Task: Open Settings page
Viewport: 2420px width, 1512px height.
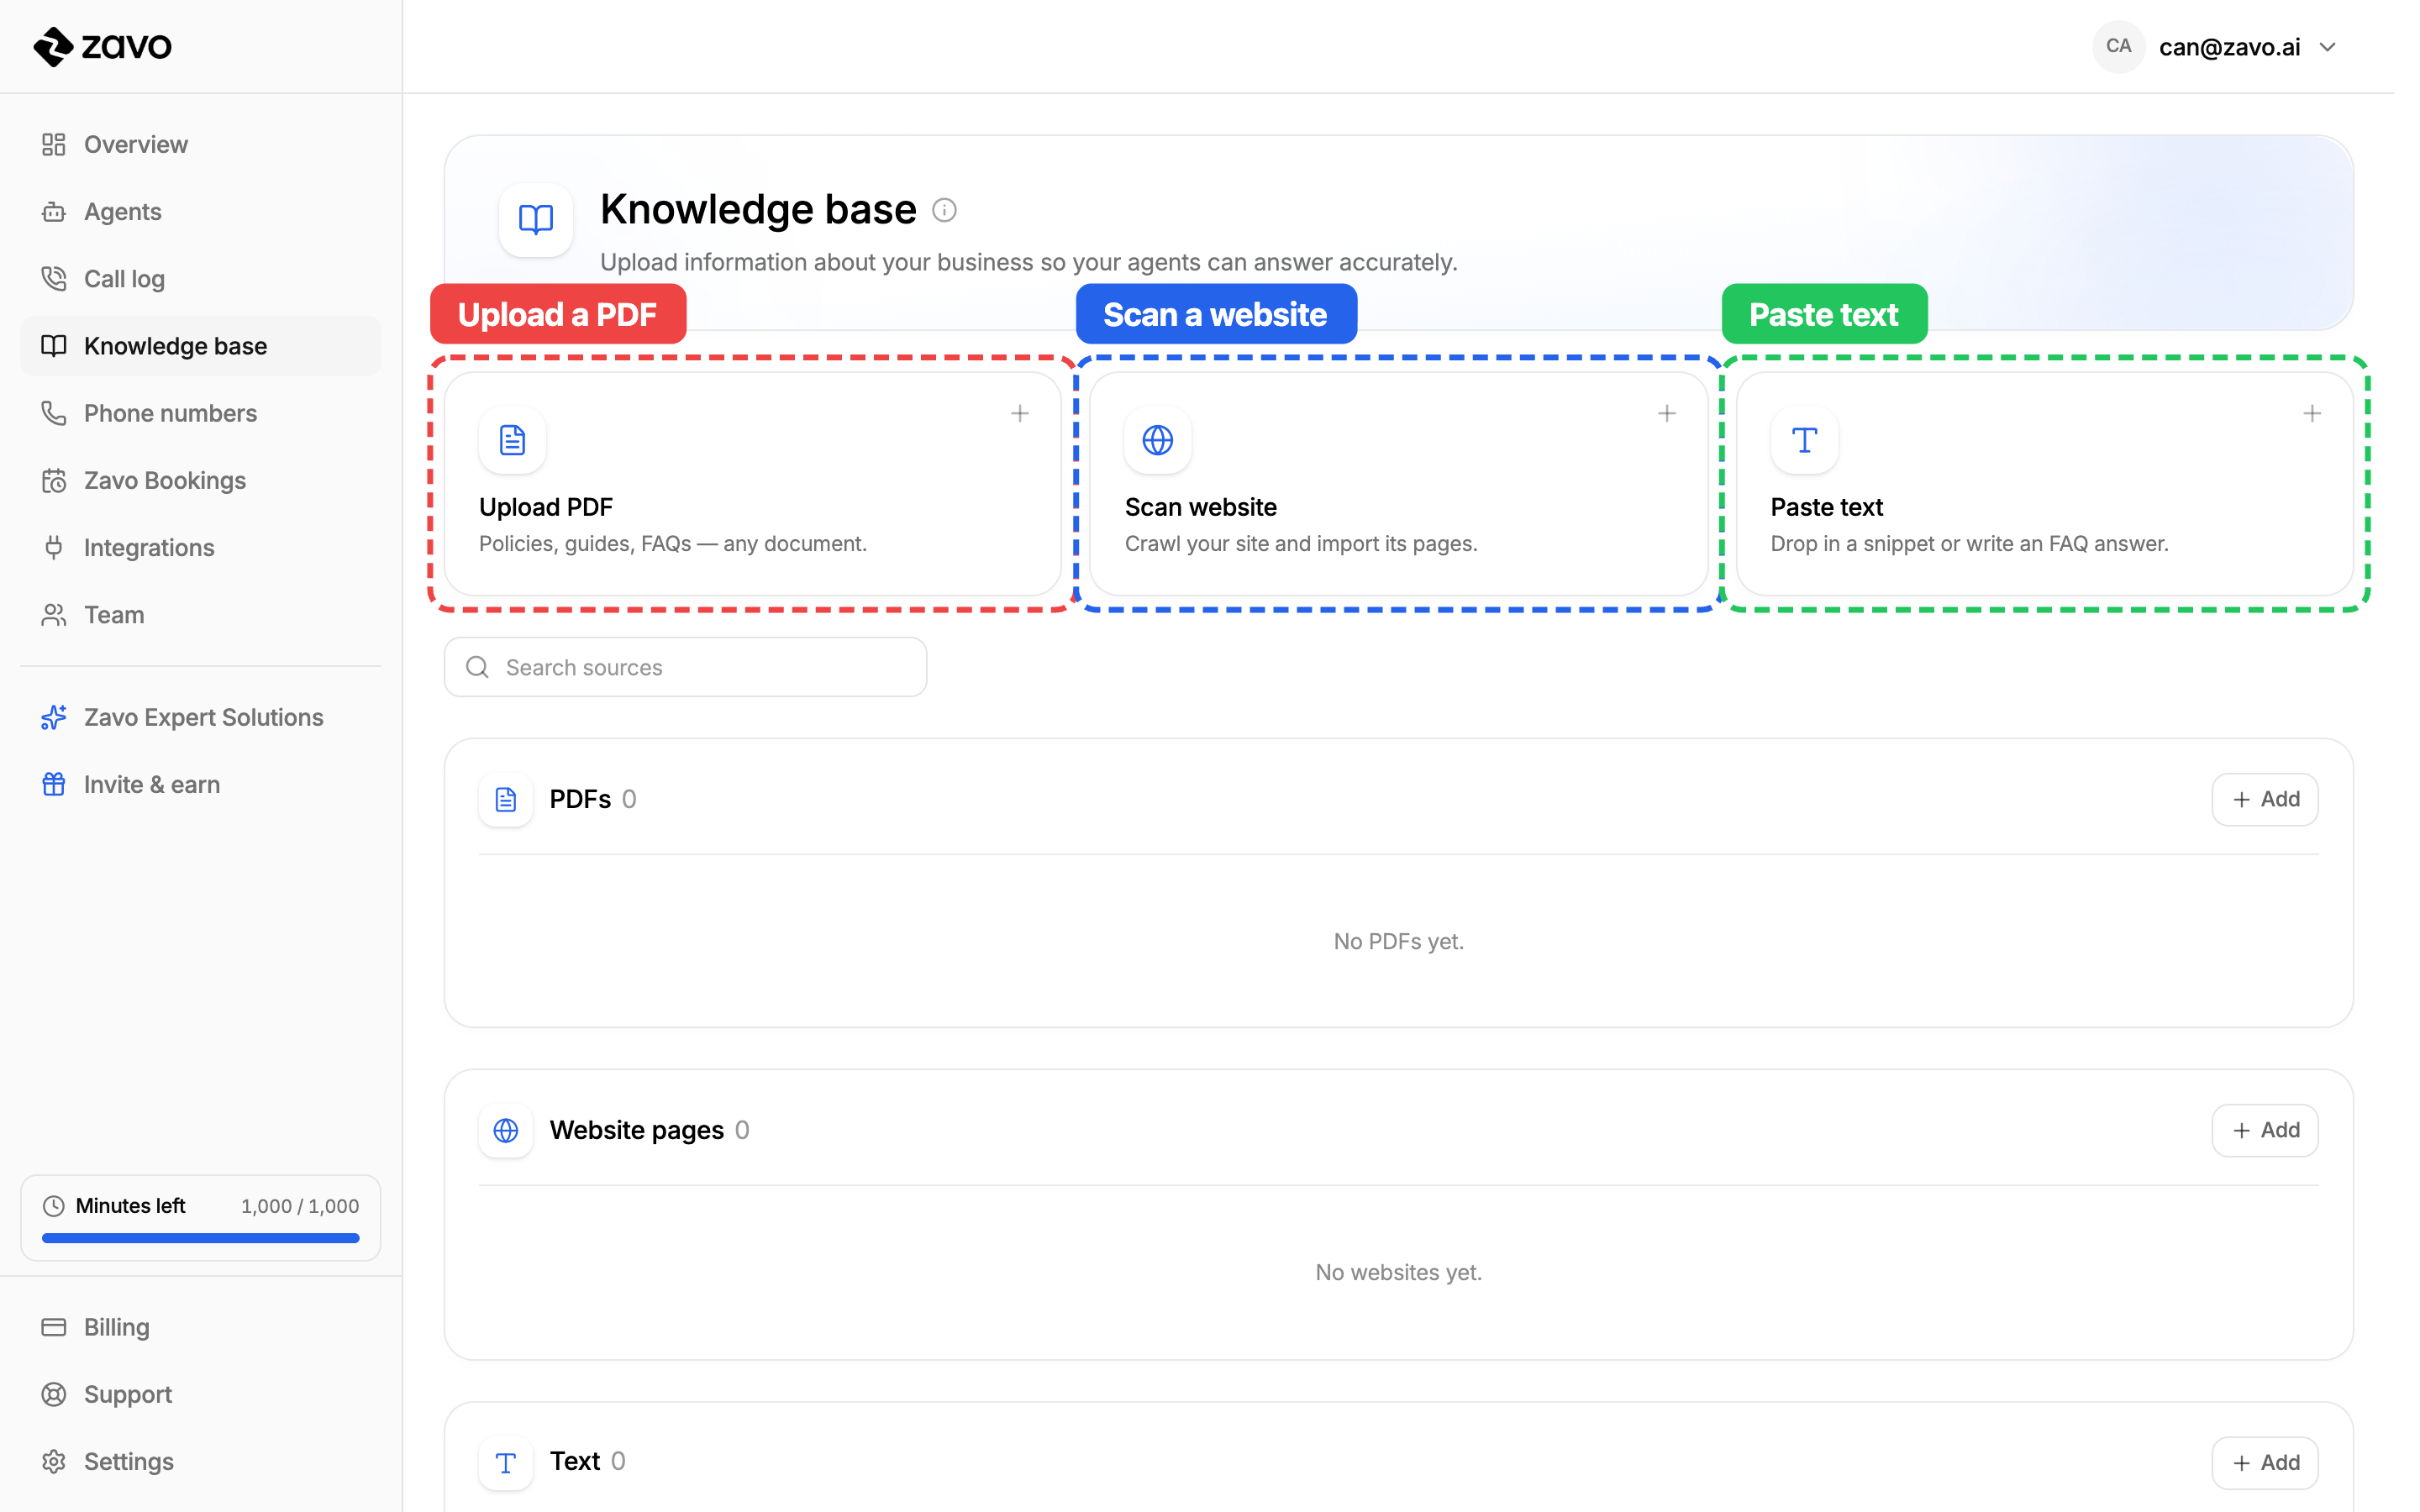Action: point(200,1461)
